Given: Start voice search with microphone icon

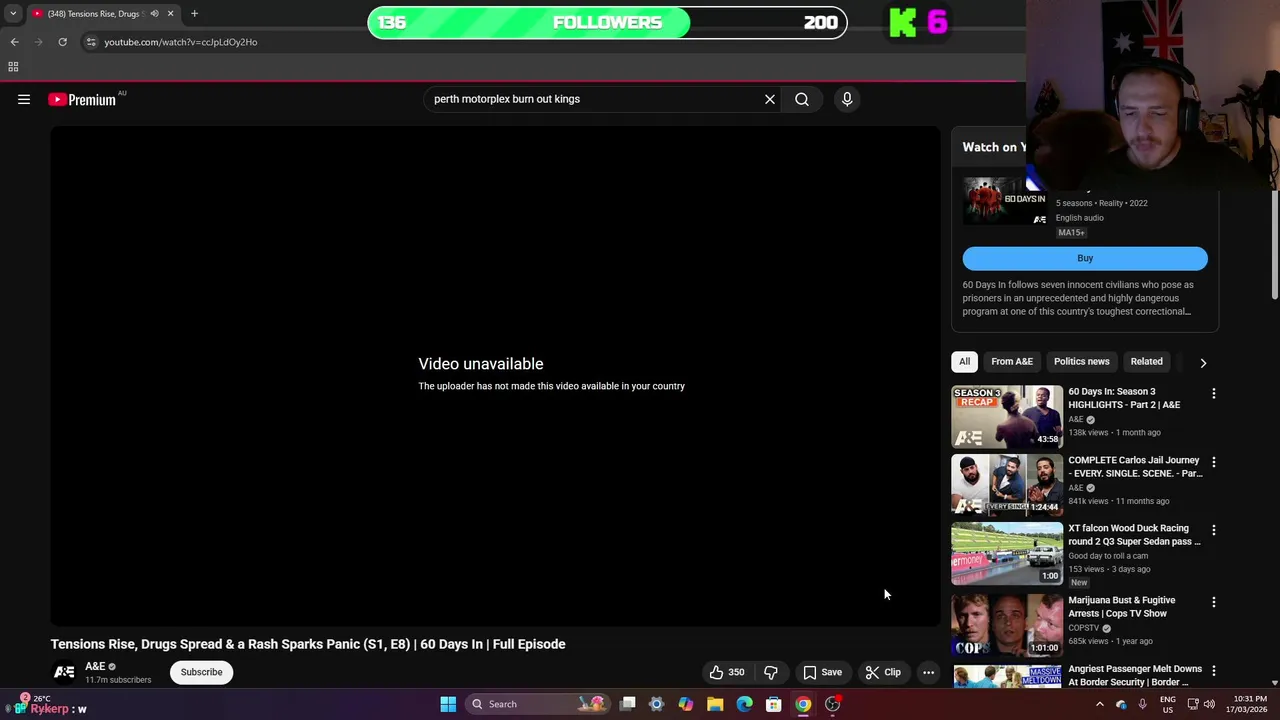Looking at the screenshot, I should click(847, 99).
